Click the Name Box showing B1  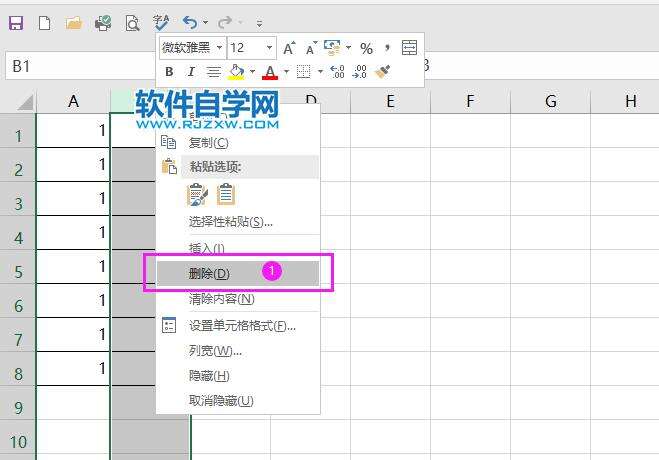(x=80, y=66)
